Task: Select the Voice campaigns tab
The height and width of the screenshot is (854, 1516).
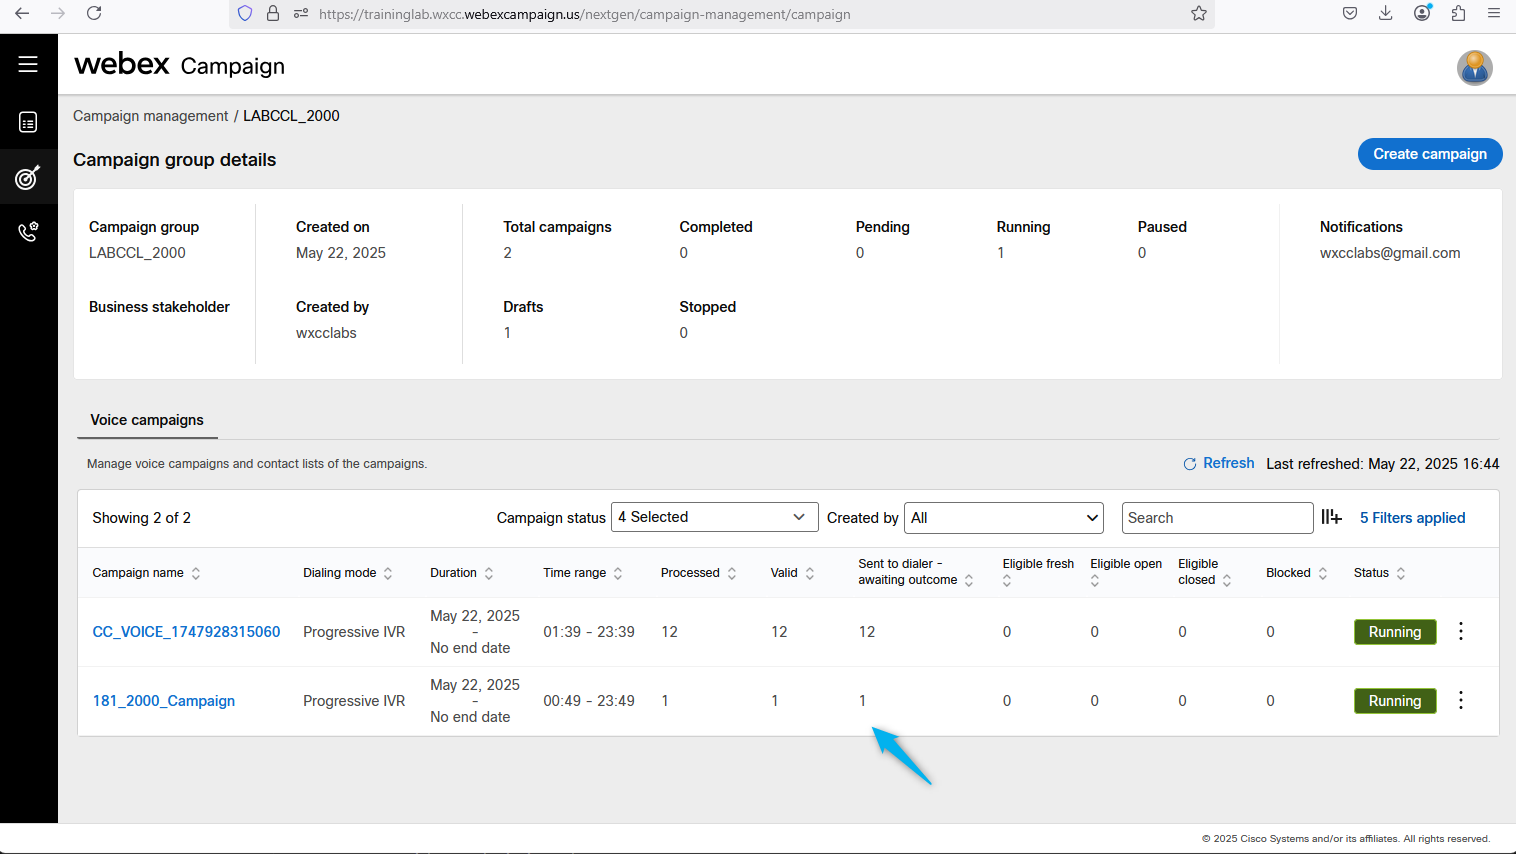Action: pos(147,420)
